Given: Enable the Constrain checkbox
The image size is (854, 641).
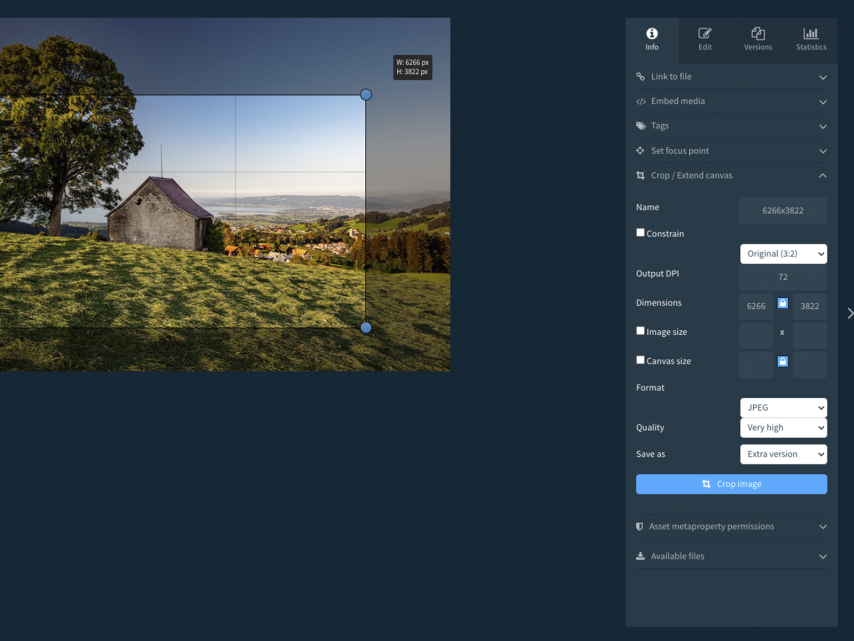Looking at the screenshot, I should (640, 233).
